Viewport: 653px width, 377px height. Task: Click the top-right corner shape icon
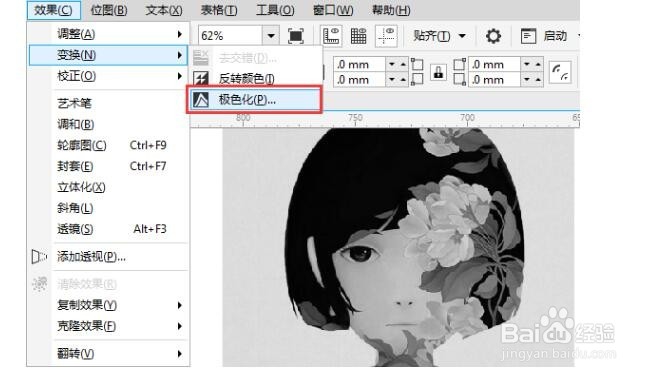(459, 65)
